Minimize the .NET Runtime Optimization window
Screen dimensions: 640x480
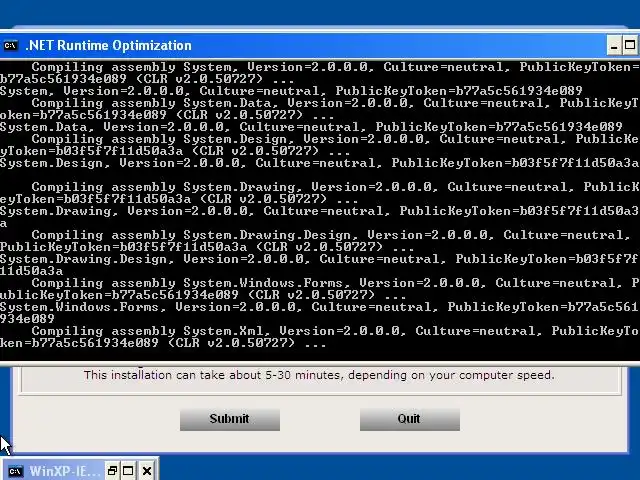tap(613, 45)
